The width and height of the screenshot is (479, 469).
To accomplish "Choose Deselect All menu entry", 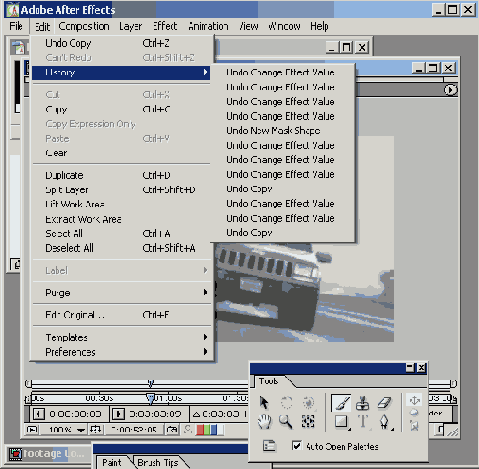I will [121, 248].
